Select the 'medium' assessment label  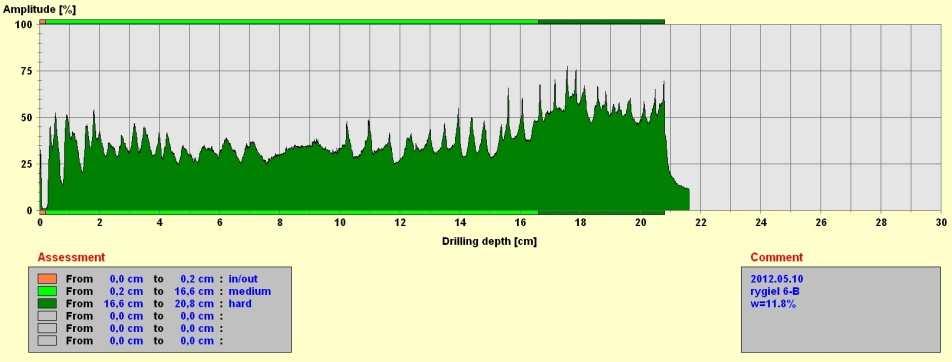point(250,291)
